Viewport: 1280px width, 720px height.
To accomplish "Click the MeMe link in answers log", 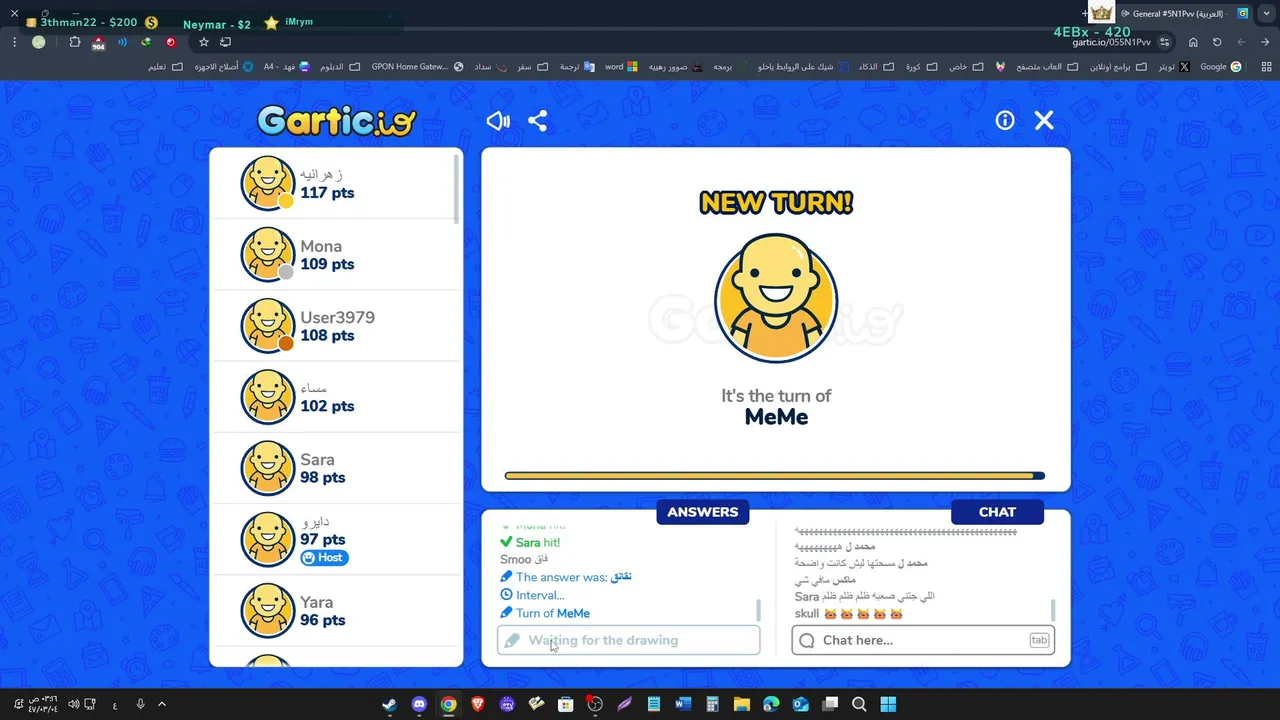I will pos(573,613).
